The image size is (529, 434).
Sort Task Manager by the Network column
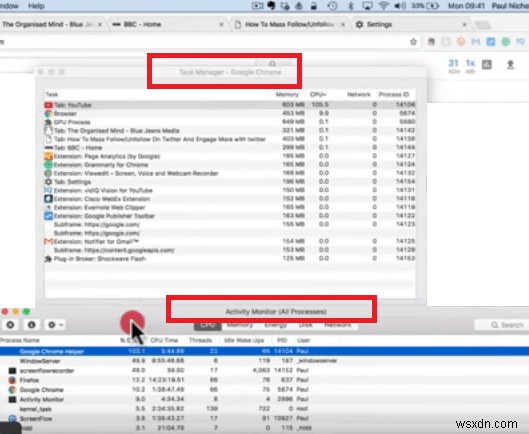[x=359, y=94]
